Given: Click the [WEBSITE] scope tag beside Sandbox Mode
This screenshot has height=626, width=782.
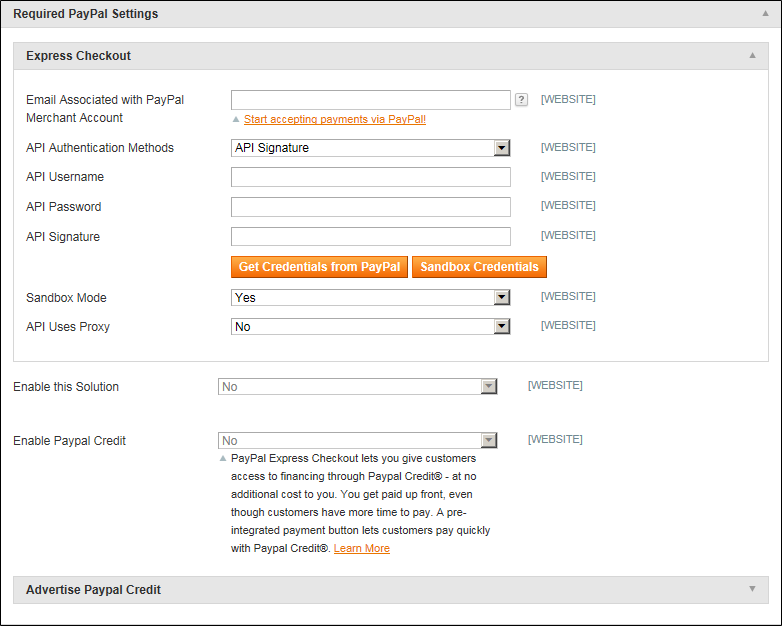Looking at the screenshot, I should point(568,296).
